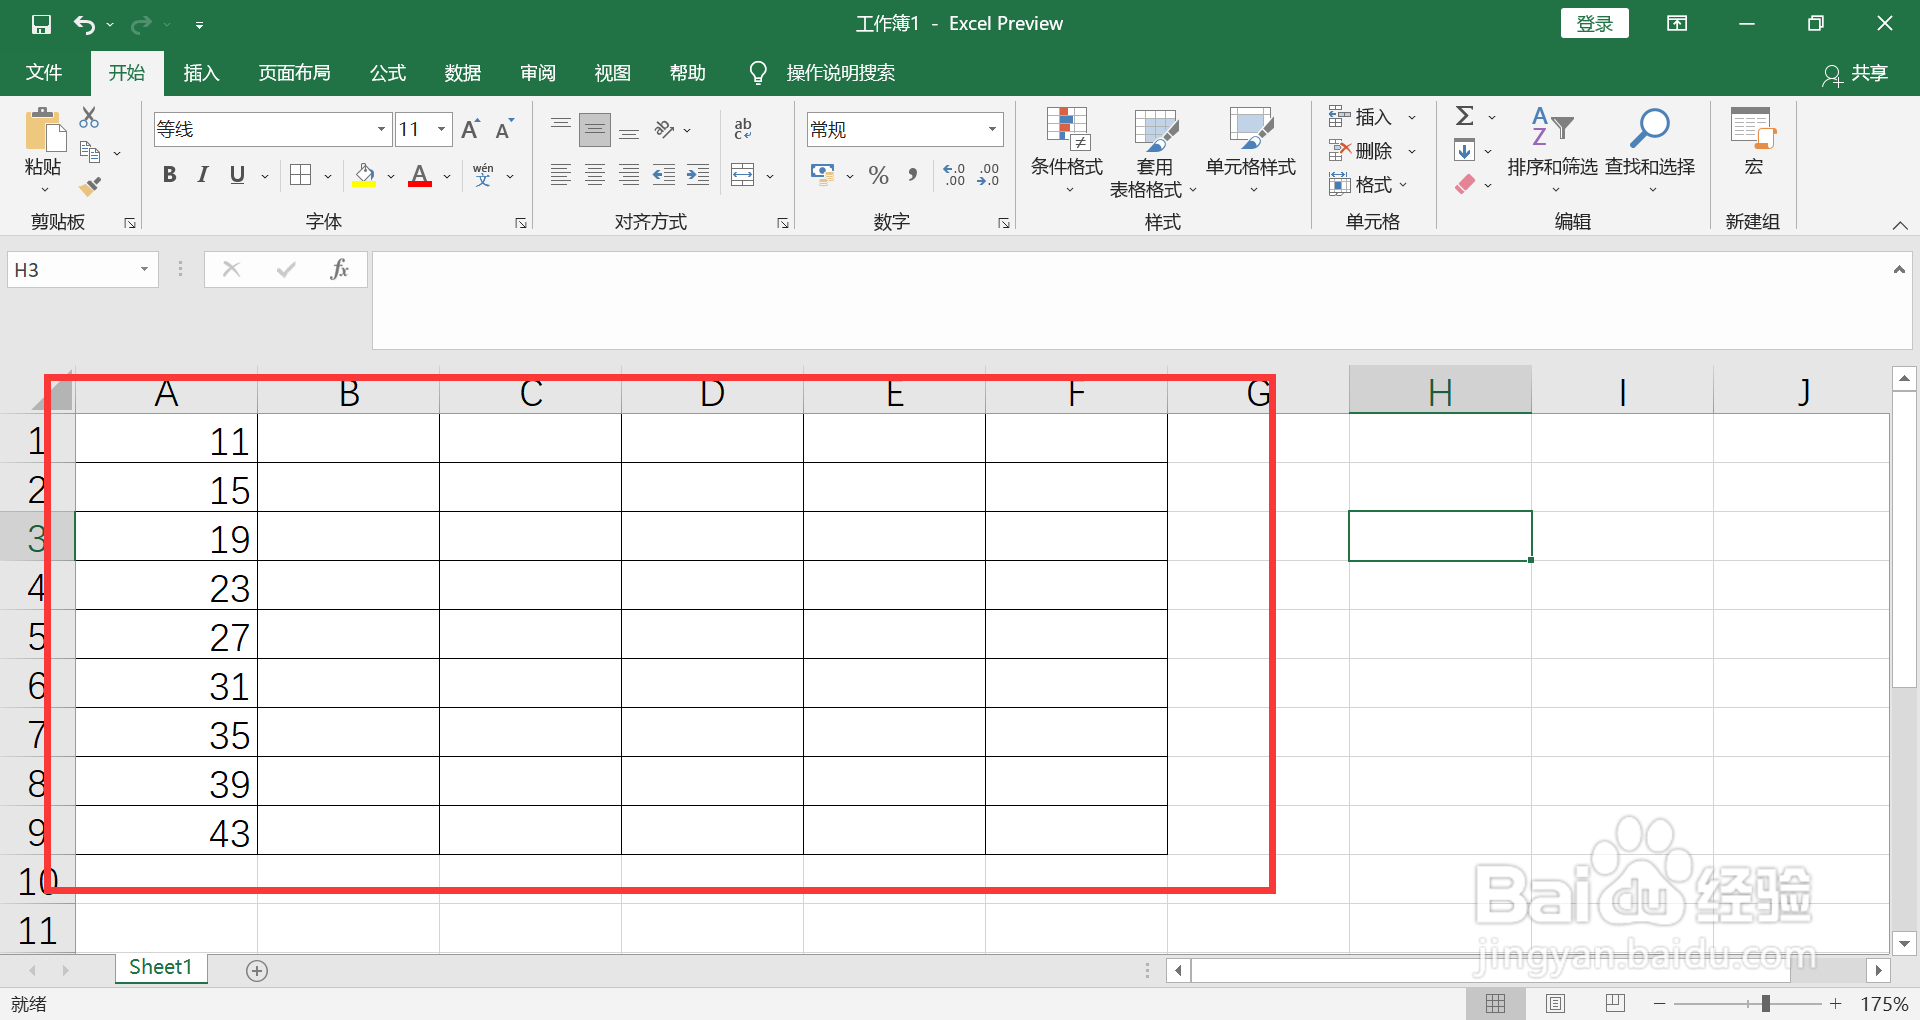The image size is (1920, 1020).
Task: Click the Paste clipboard icon
Action: [44, 131]
